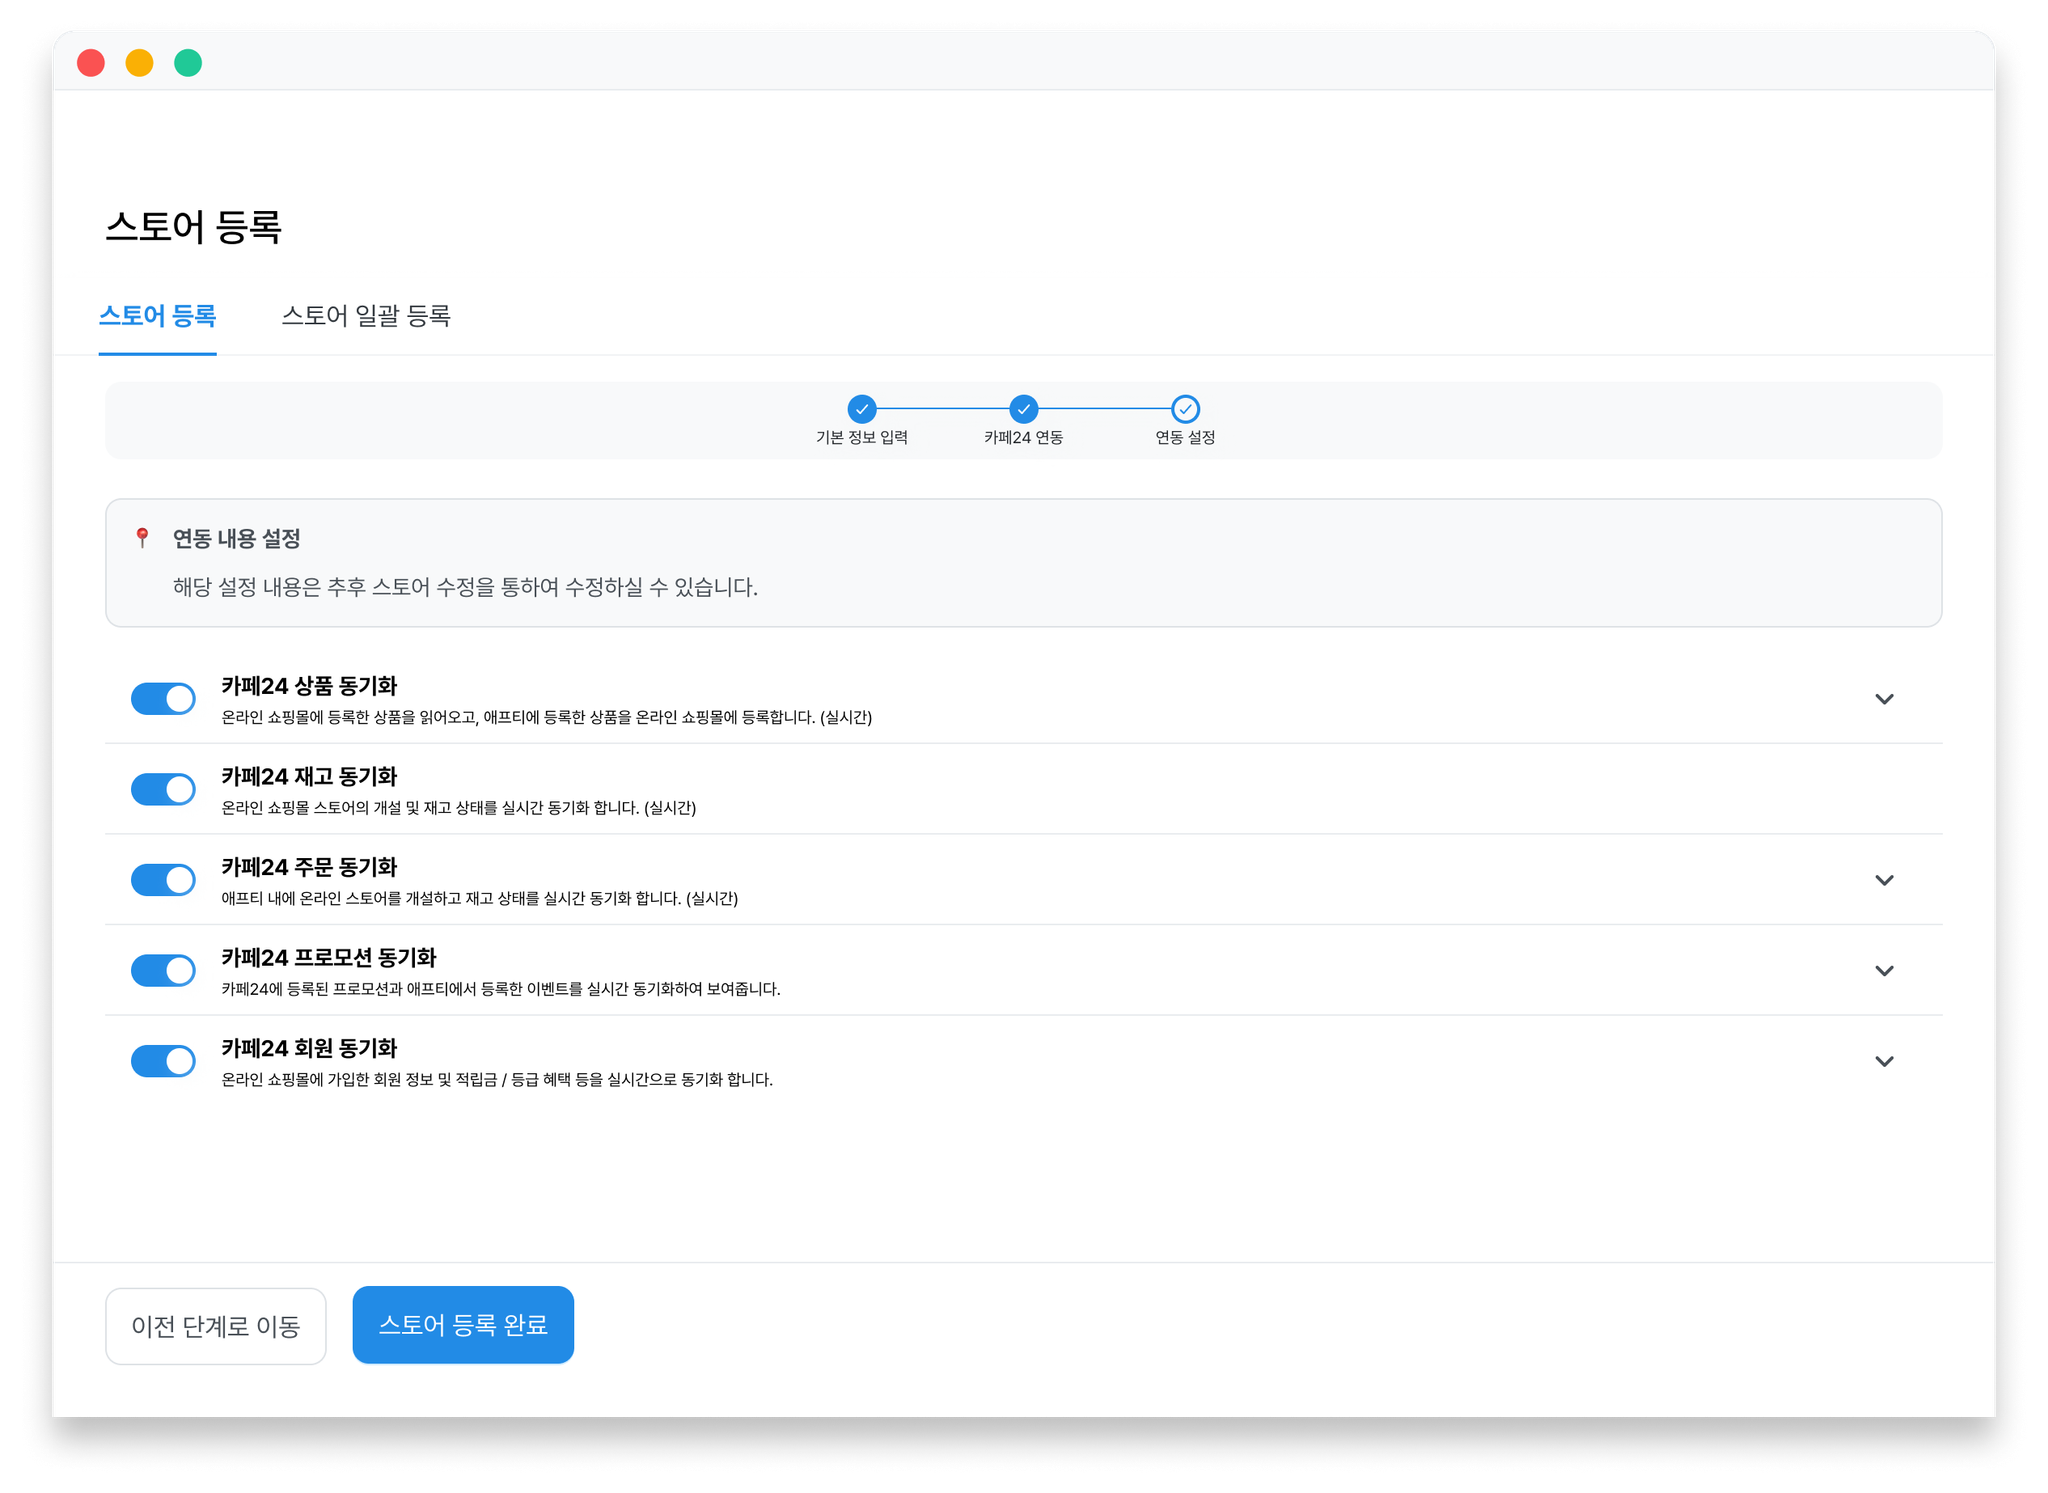The width and height of the screenshot is (2048, 1493).
Task: Close the window with red button
Action: tap(91, 63)
